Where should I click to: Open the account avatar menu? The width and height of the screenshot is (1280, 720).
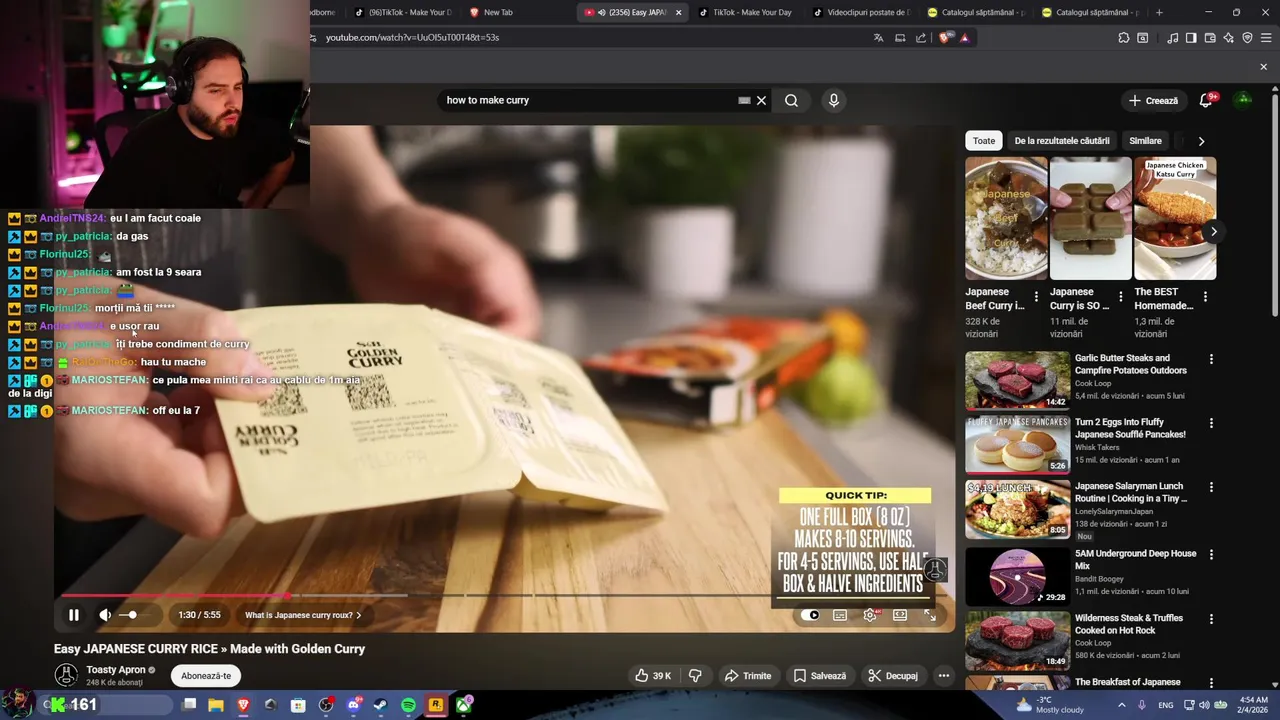(x=1243, y=99)
